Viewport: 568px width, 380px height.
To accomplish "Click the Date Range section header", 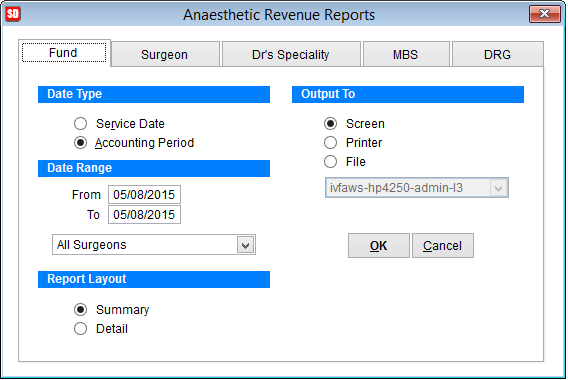I will pyautogui.click(x=154, y=168).
